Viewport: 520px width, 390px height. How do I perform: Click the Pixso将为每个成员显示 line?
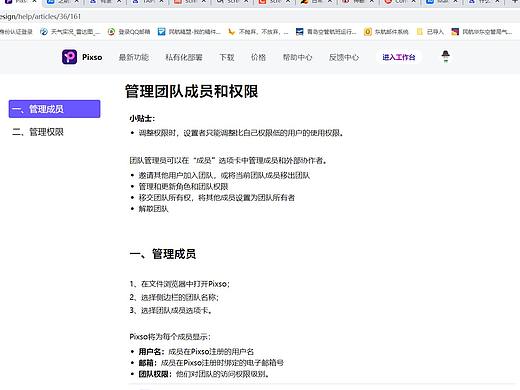point(170,337)
